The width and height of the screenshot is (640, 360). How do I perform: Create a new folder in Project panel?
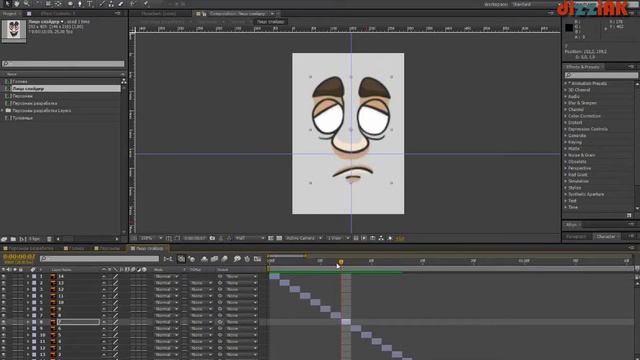tap(13, 239)
